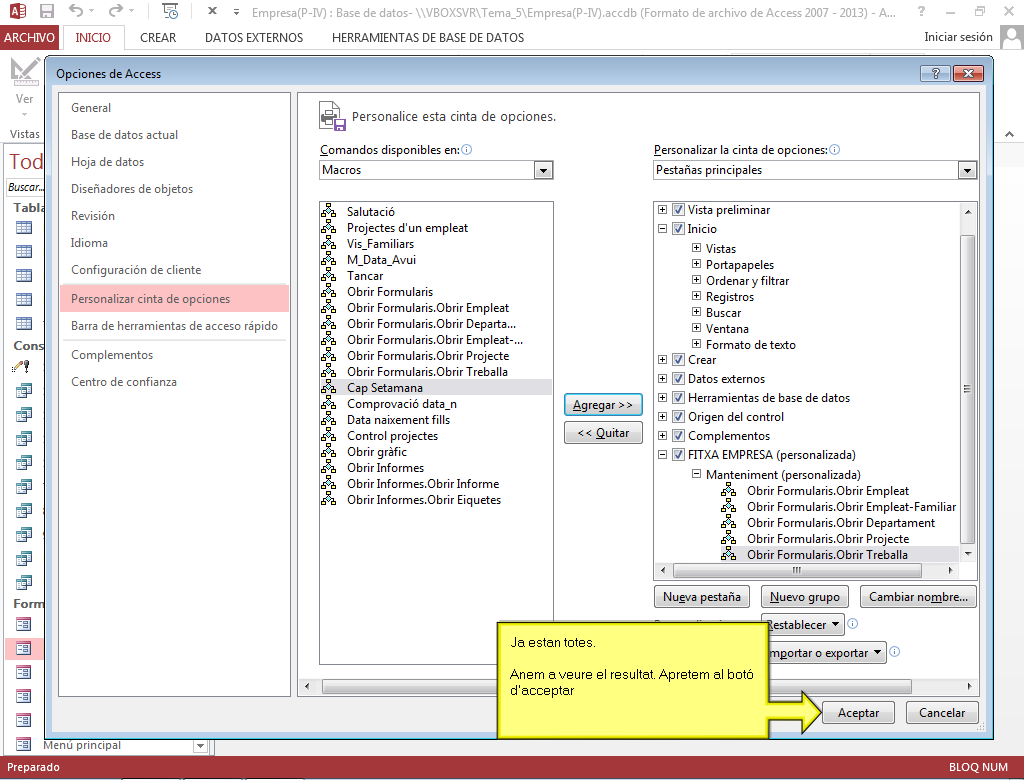
Task: Click macro icon beside Salutació
Action: coord(328,211)
